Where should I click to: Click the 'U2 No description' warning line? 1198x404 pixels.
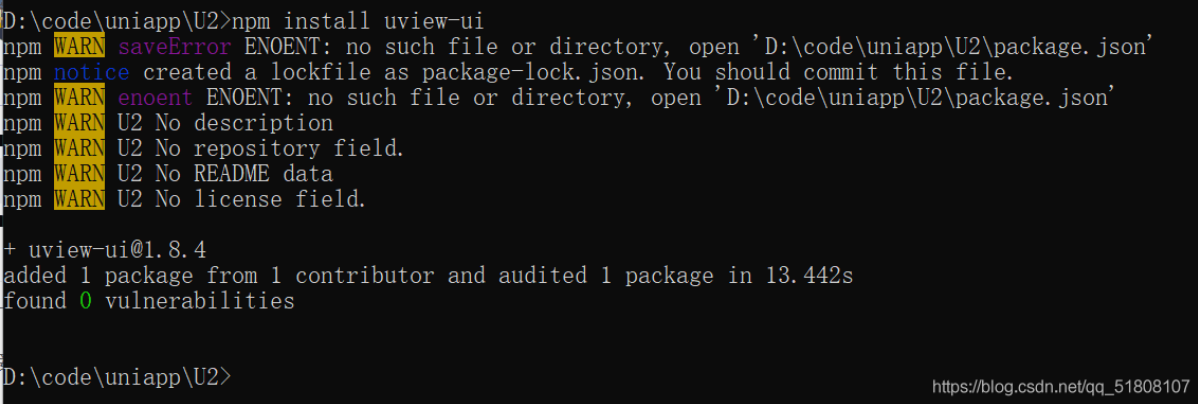(225, 124)
